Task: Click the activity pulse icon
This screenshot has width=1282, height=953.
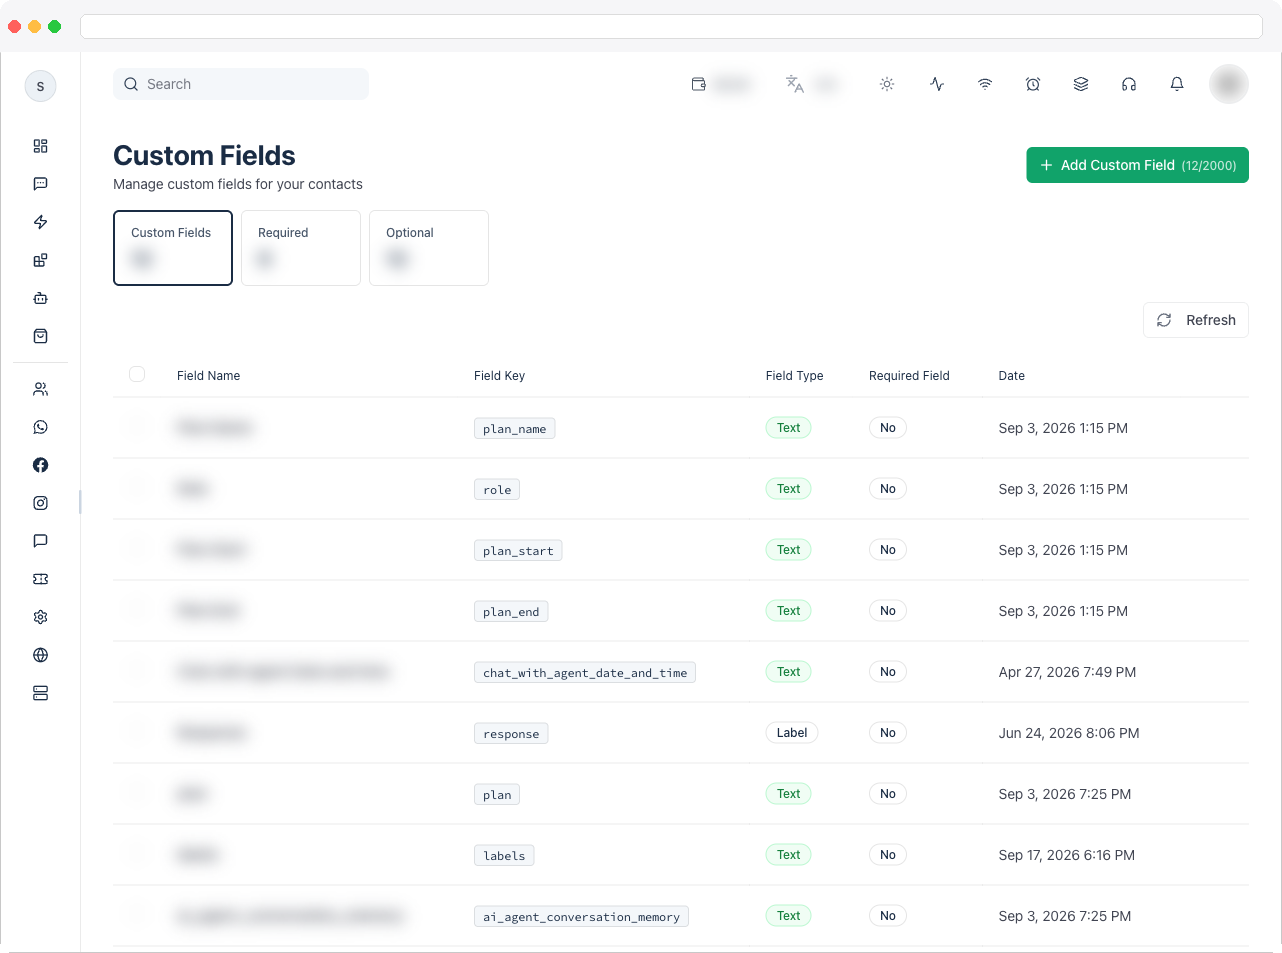Action: click(937, 84)
